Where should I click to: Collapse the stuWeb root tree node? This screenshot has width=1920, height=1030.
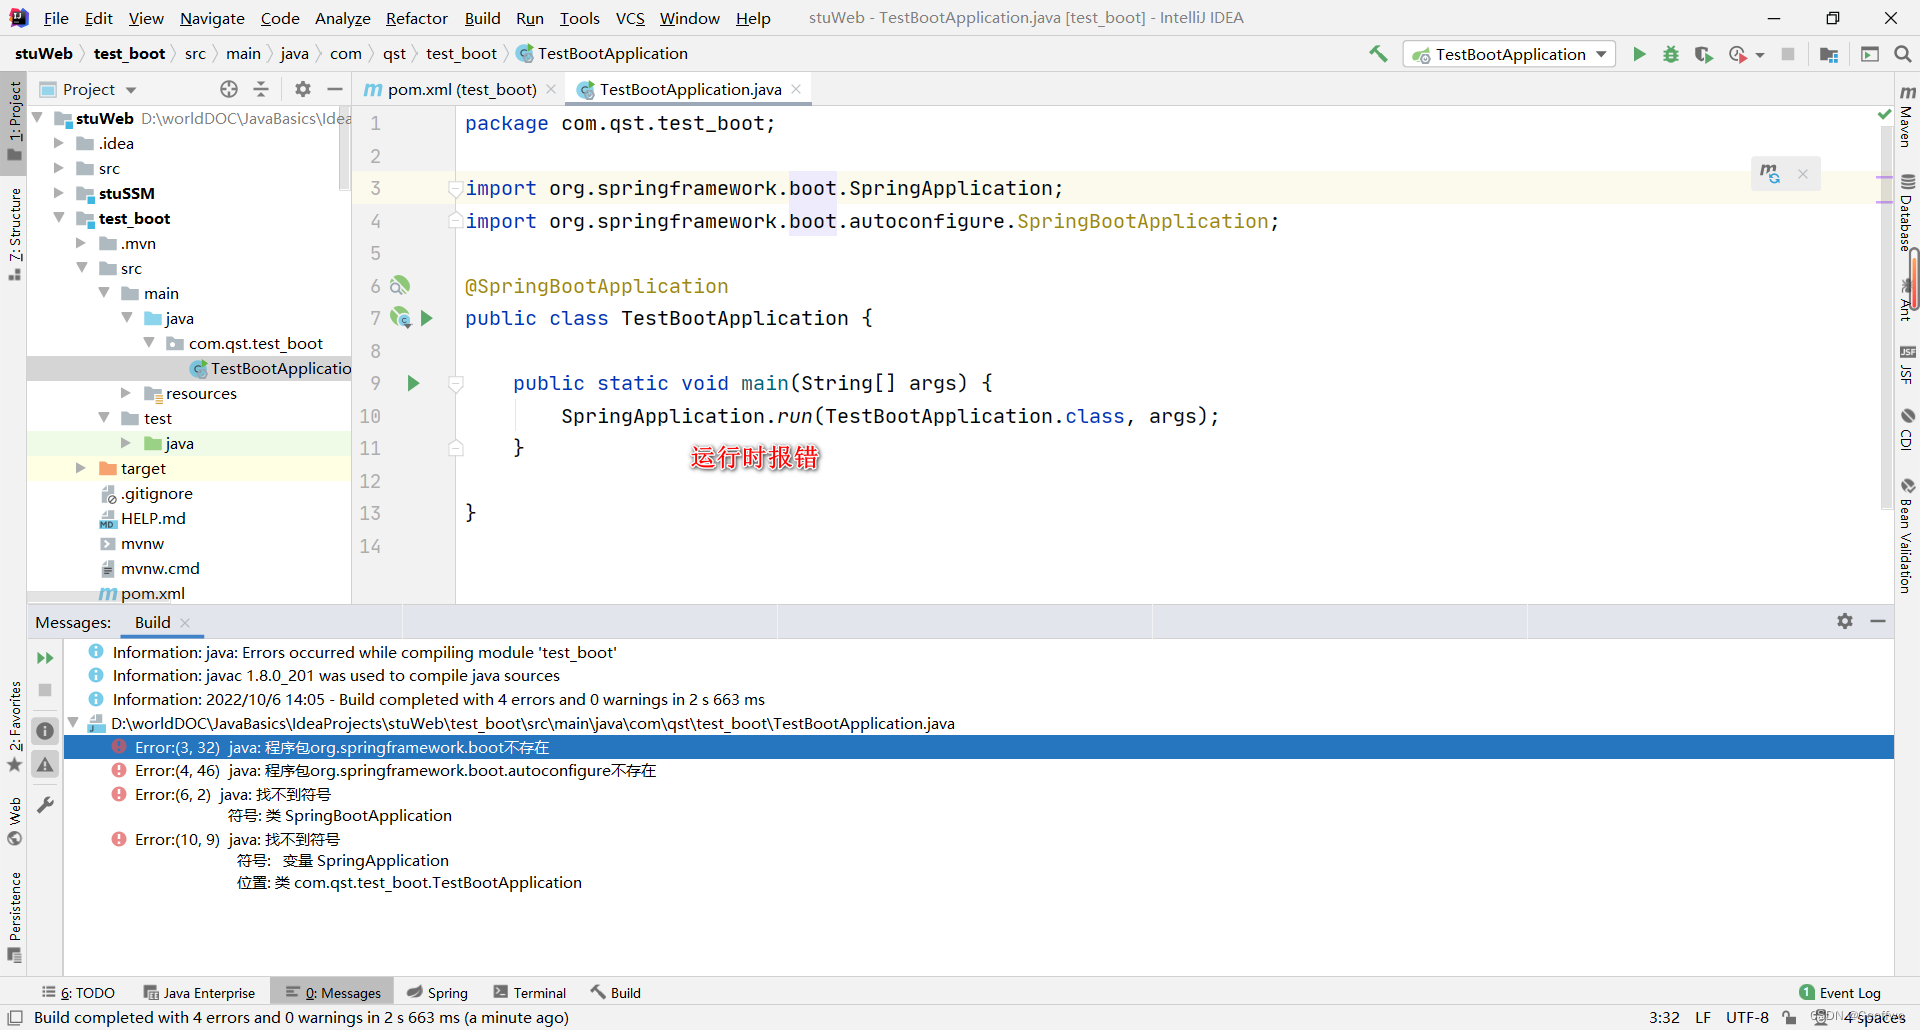[37, 118]
